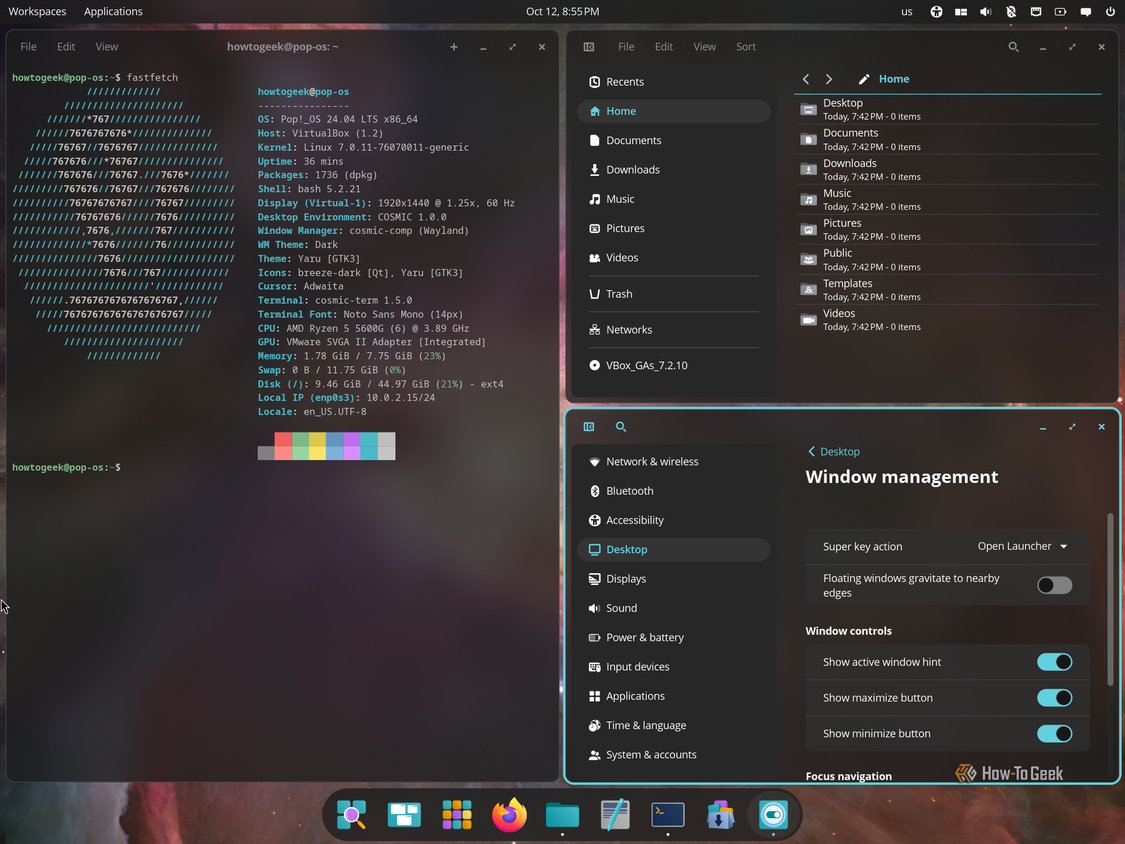The width and height of the screenshot is (1125, 844).
Task: Open the Applications button in top panel
Action: click(113, 11)
